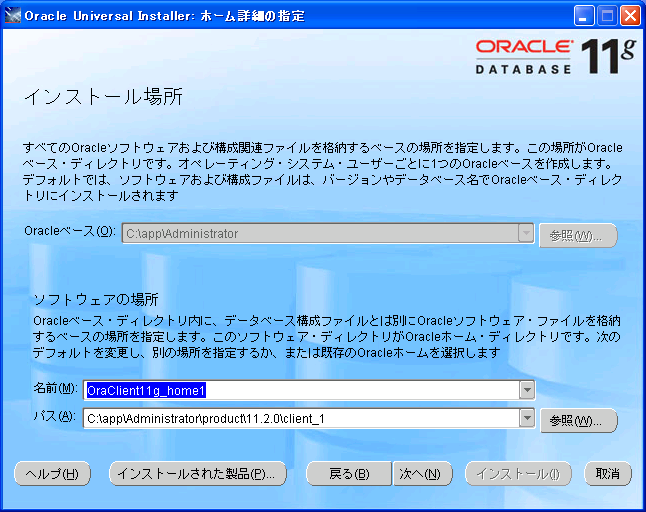Expand the パス dropdown list arrow
This screenshot has width=646, height=512.
click(x=526, y=418)
